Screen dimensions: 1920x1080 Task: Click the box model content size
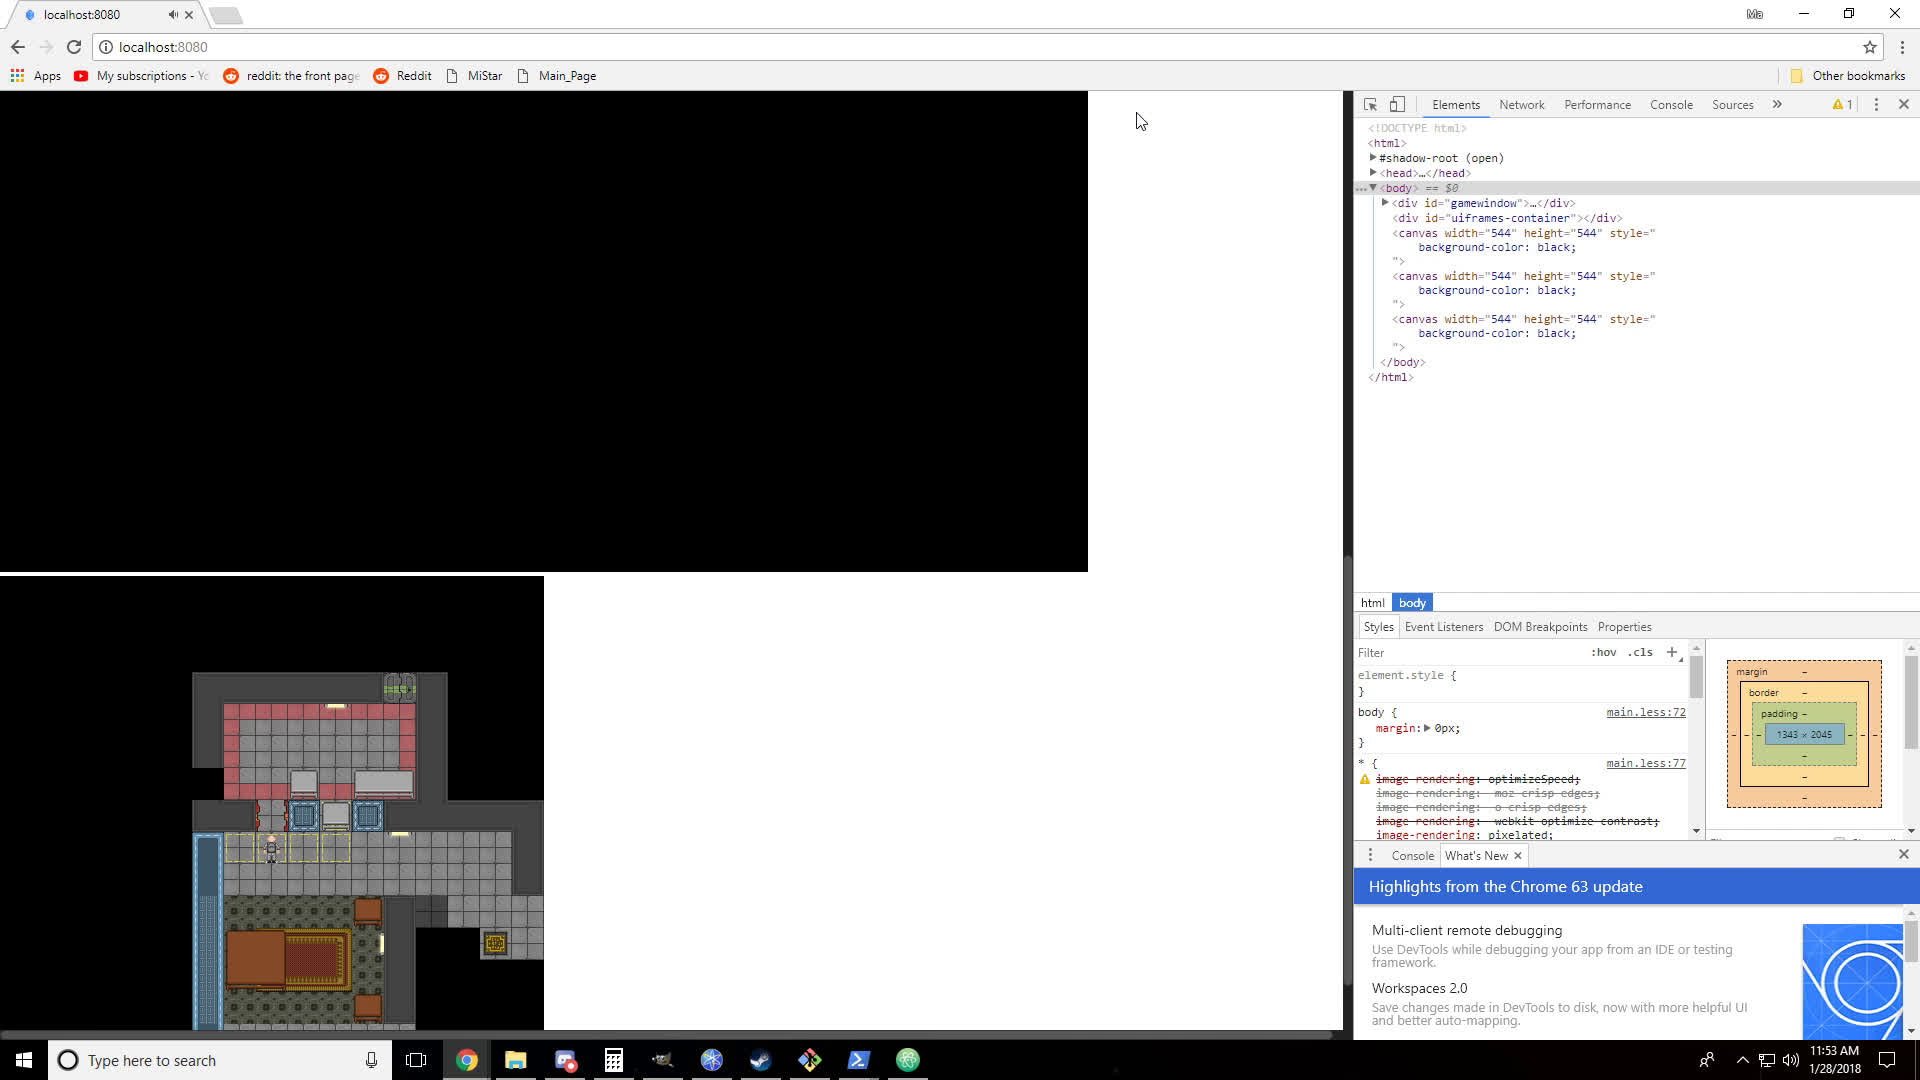click(x=1804, y=734)
